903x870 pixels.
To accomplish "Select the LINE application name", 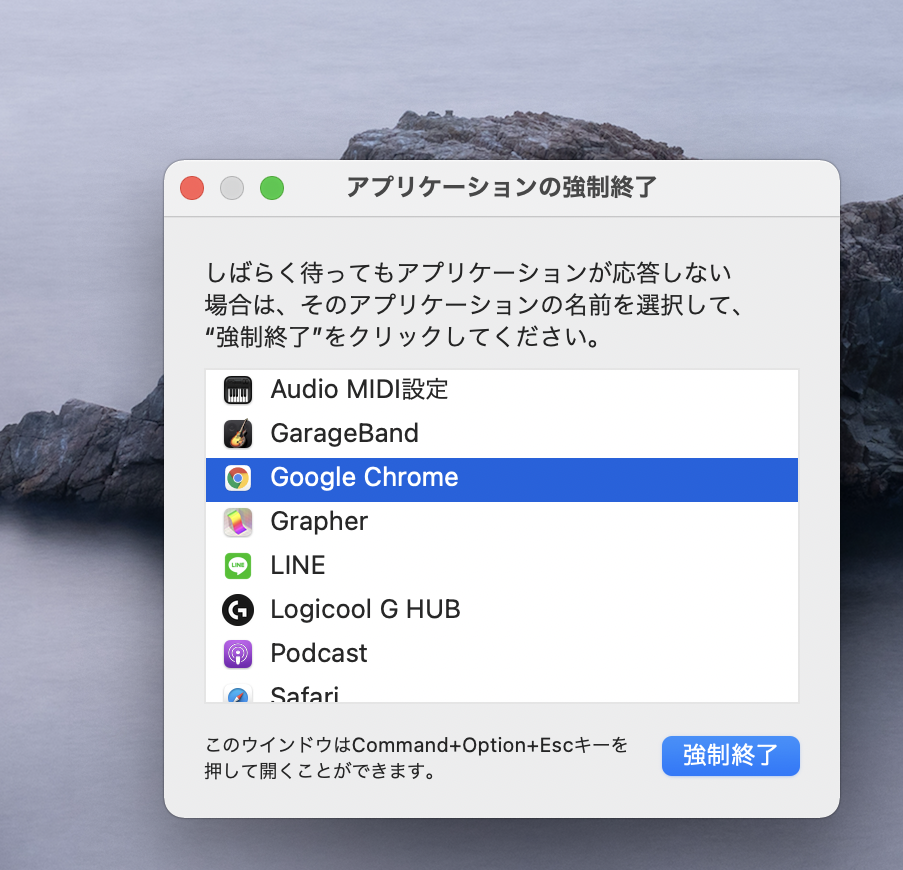I will [298, 565].
